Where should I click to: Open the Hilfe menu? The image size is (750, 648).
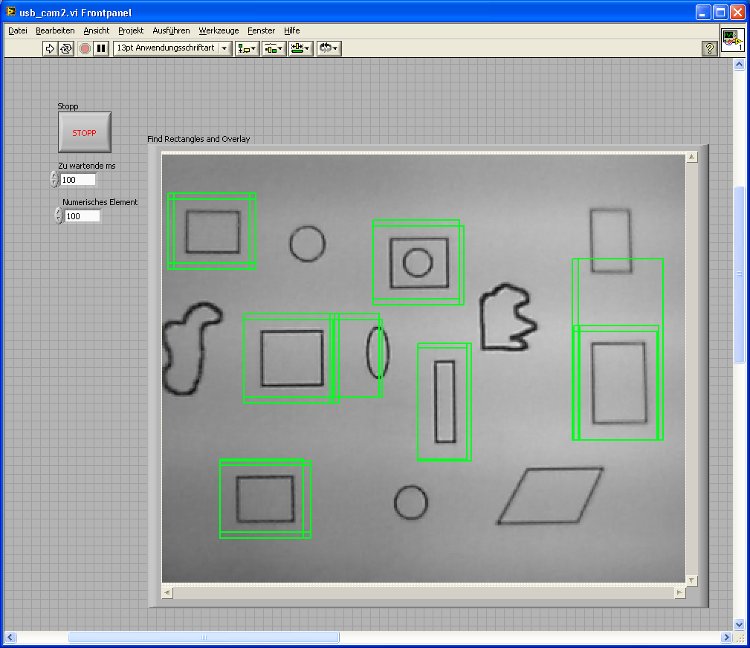292,31
